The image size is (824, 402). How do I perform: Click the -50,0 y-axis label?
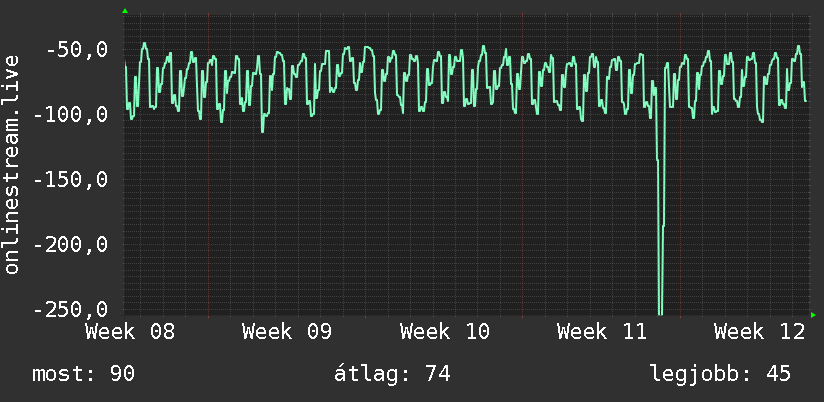[x=77, y=50]
